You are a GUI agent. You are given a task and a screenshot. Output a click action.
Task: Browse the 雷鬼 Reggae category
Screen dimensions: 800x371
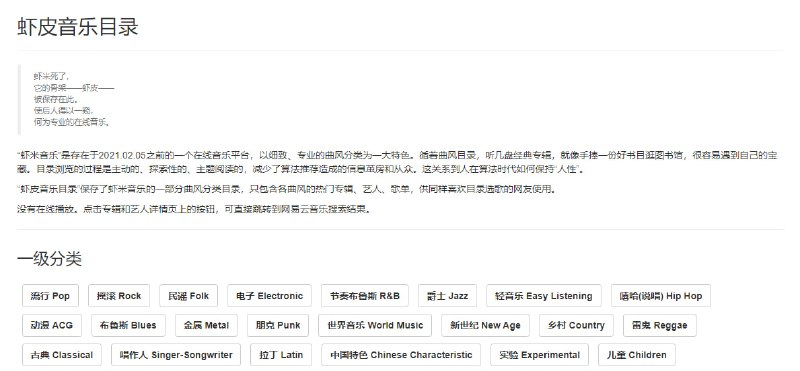coord(660,325)
